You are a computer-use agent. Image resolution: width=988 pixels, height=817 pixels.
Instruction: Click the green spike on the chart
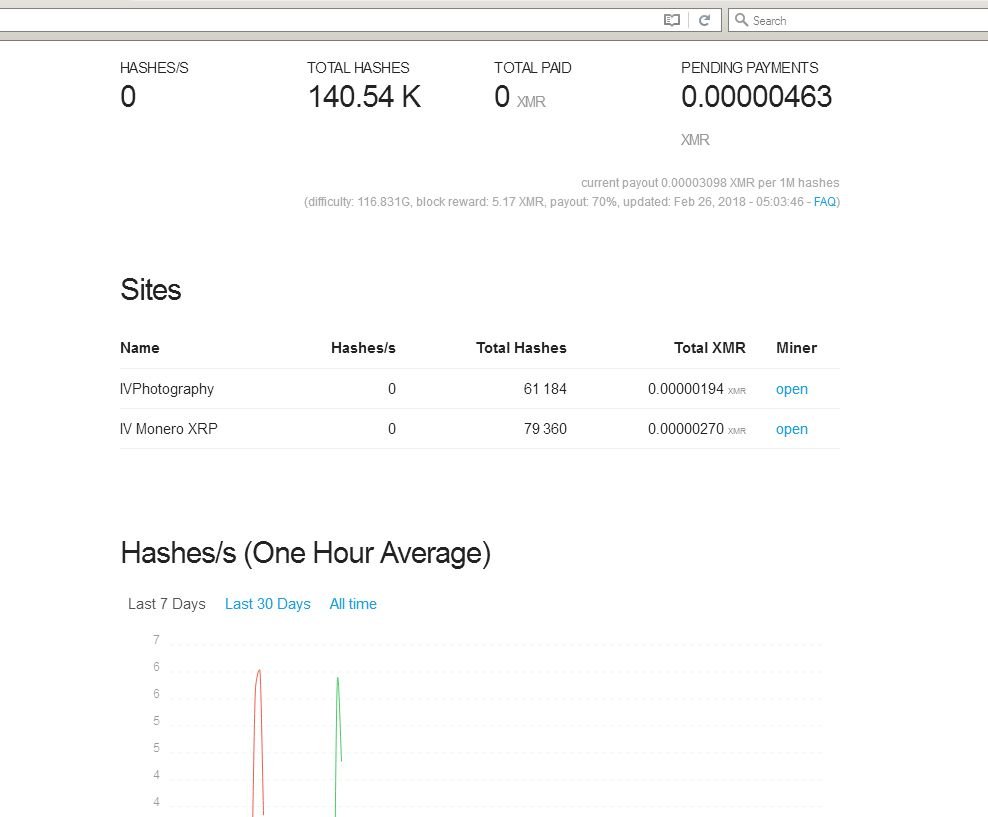[x=338, y=746]
